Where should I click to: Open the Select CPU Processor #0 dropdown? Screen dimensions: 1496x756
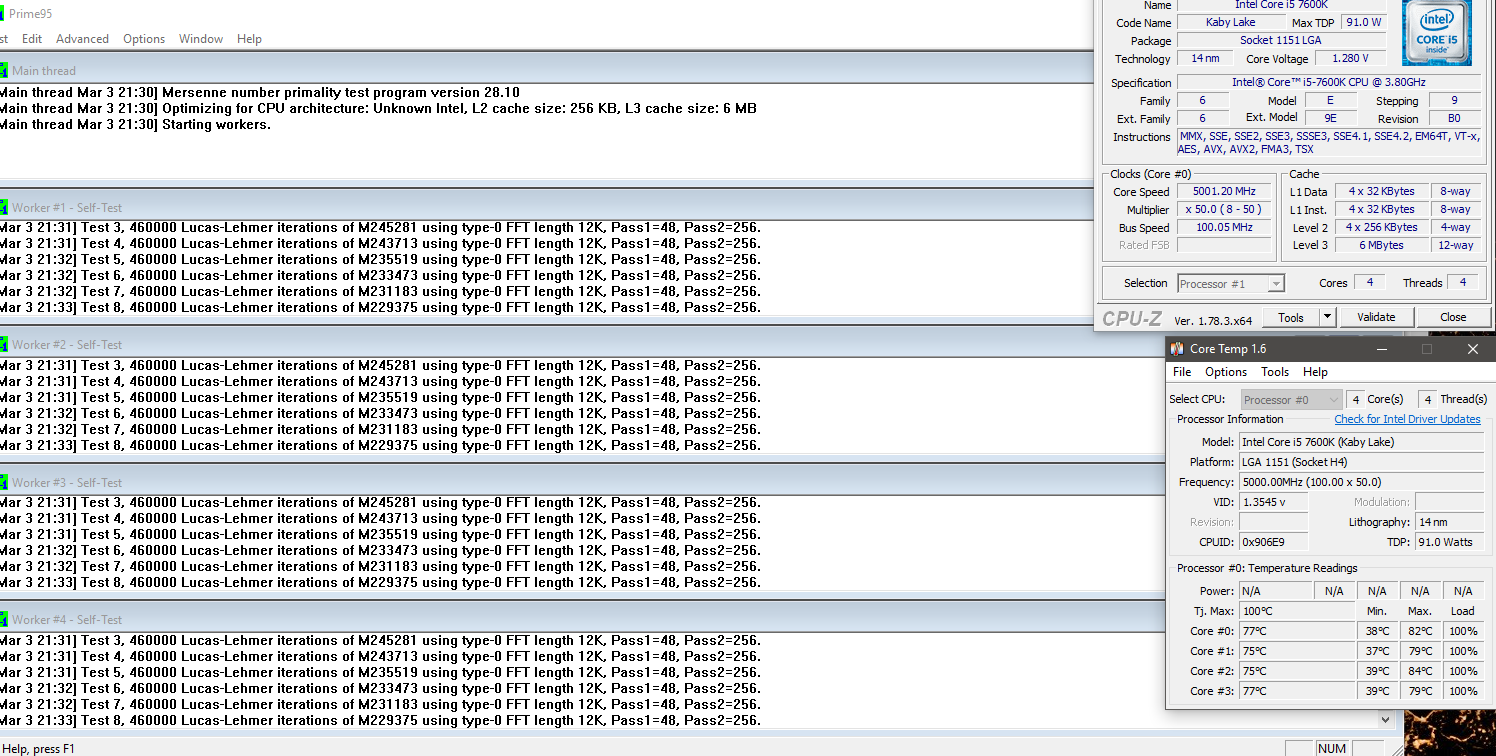click(x=1291, y=400)
